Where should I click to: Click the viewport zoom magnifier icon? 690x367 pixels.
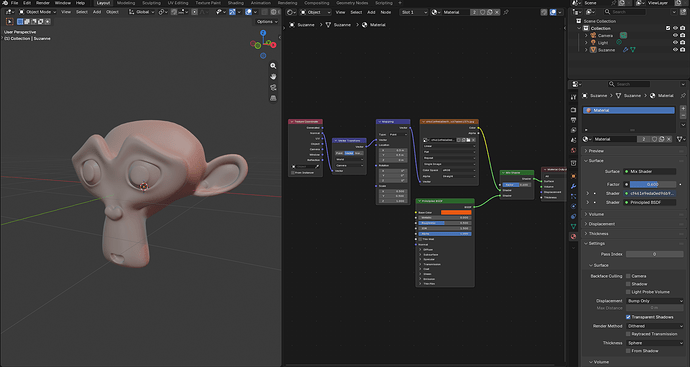273,66
